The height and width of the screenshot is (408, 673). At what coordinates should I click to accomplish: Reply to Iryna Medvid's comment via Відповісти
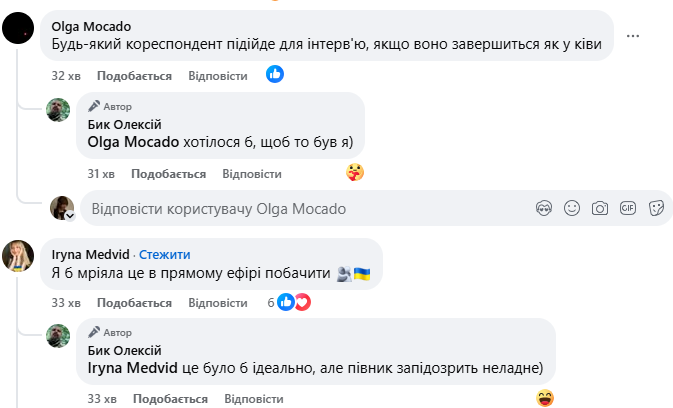217,303
